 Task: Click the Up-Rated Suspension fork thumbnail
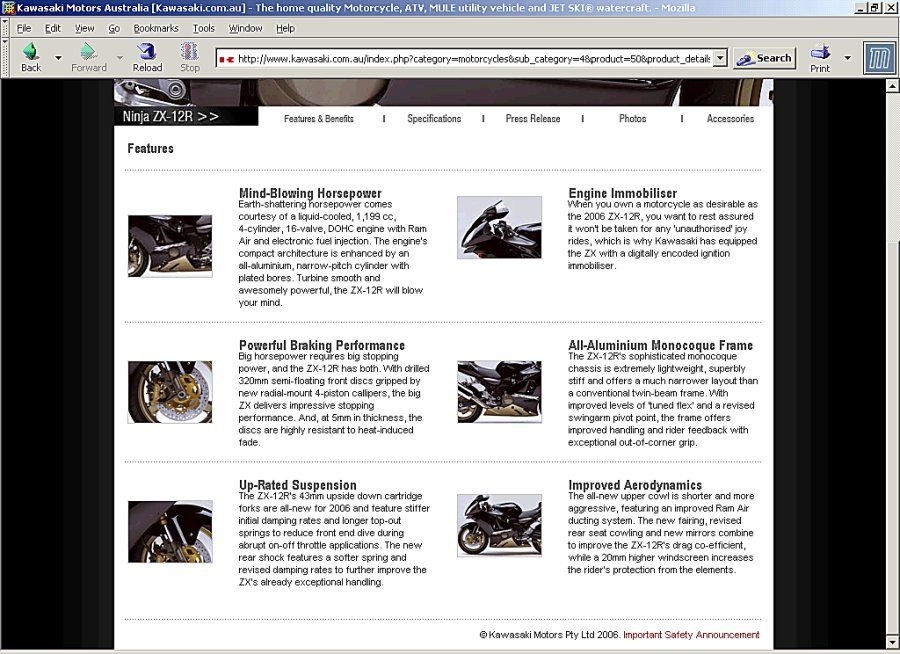[170, 532]
